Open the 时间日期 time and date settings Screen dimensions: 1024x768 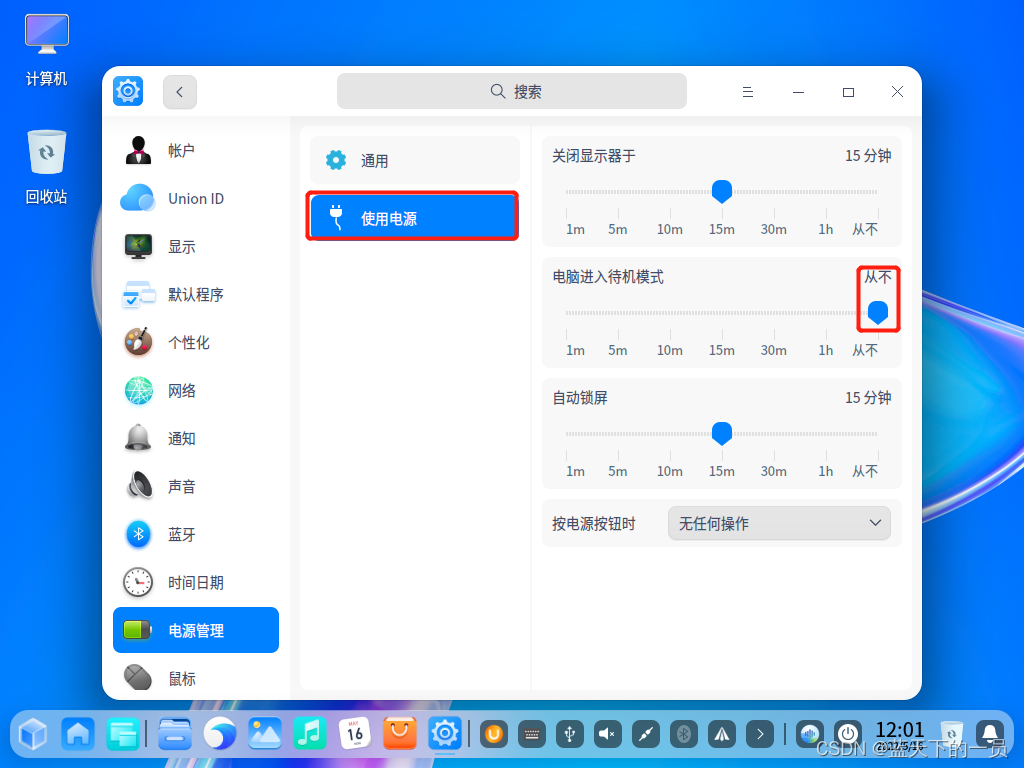coord(195,583)
